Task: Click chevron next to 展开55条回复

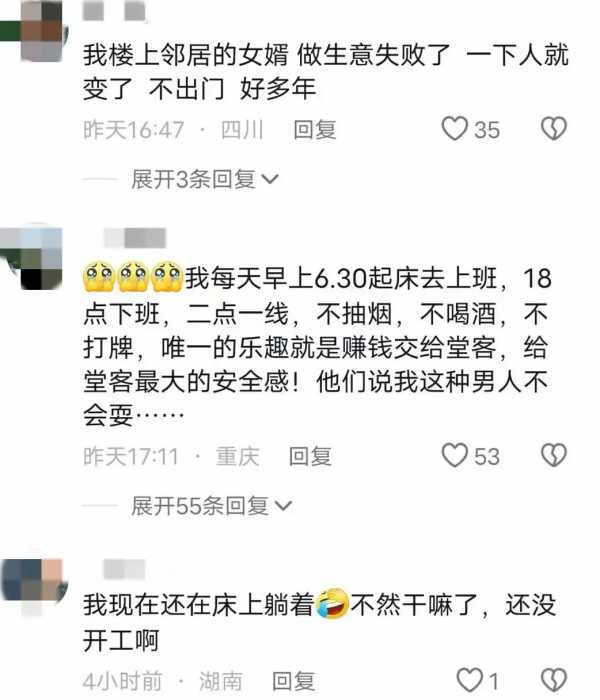Action: tap(283, 506)
